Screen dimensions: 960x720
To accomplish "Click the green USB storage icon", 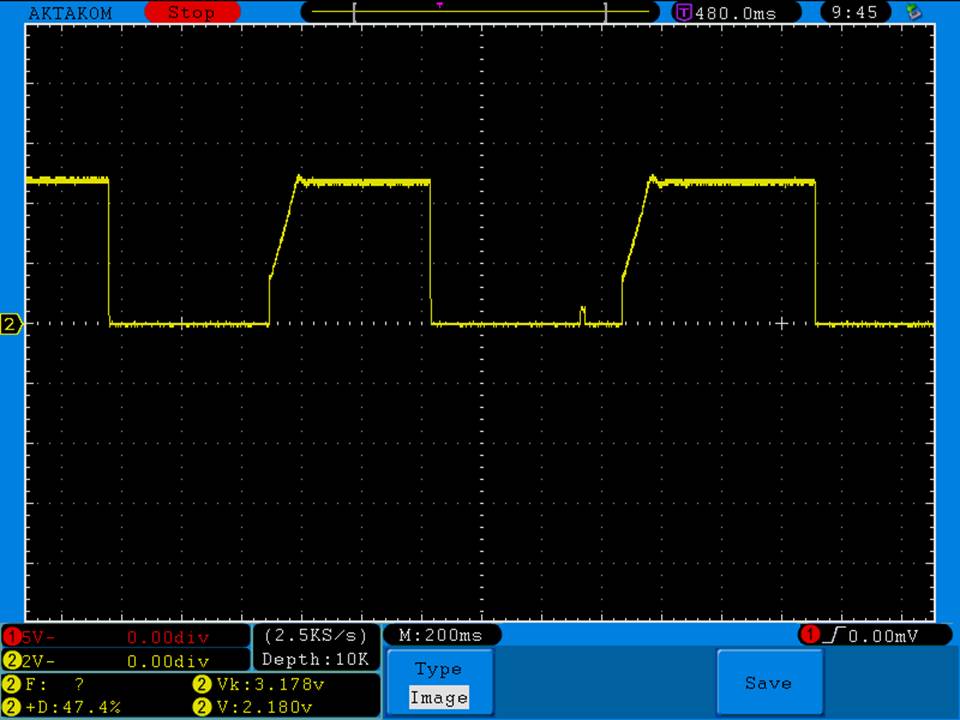I will pyautogui.click(x=912, y=12).
